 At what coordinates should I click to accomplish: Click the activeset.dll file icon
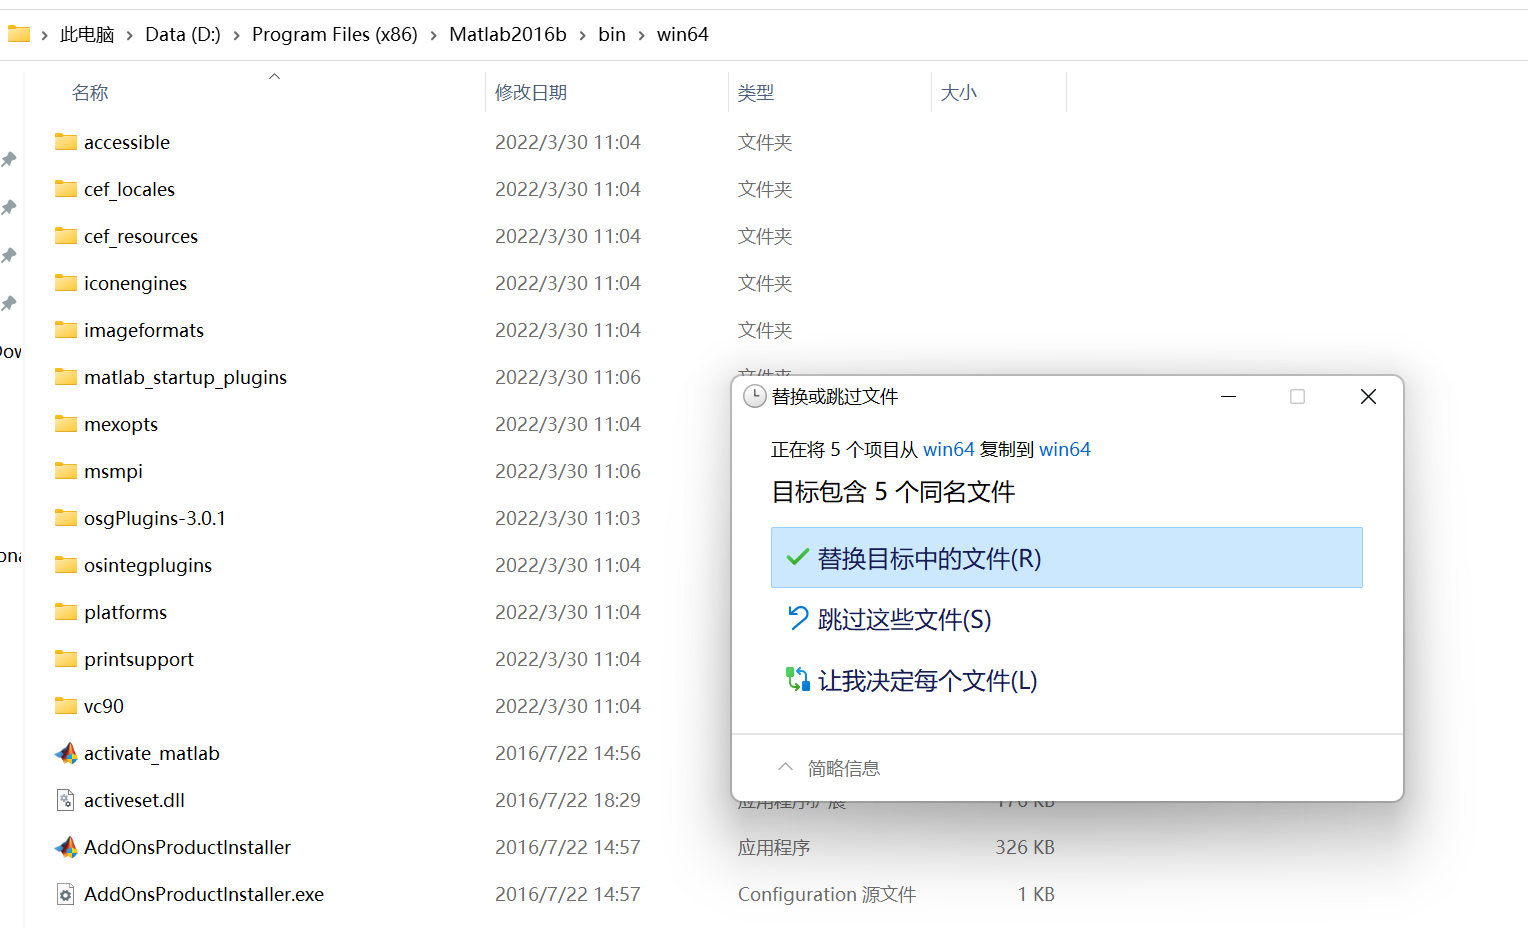click(66, 800)
